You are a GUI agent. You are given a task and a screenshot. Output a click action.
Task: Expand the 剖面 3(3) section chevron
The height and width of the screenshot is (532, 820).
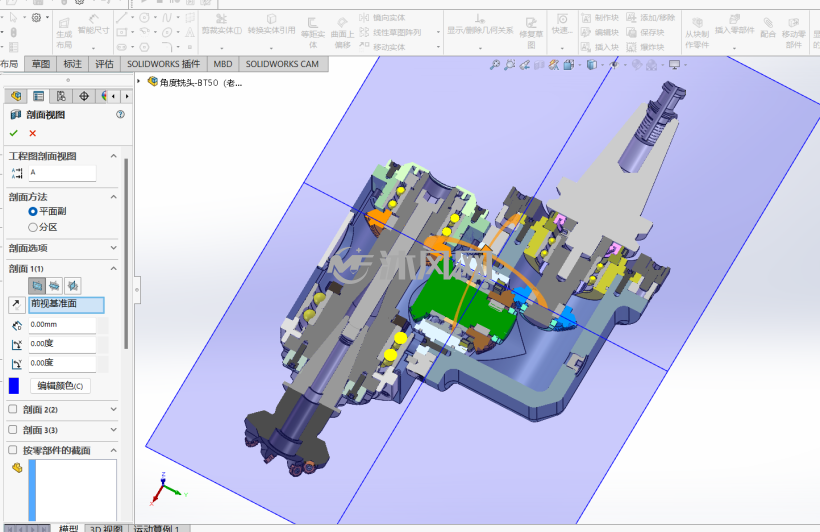(113, 429)
